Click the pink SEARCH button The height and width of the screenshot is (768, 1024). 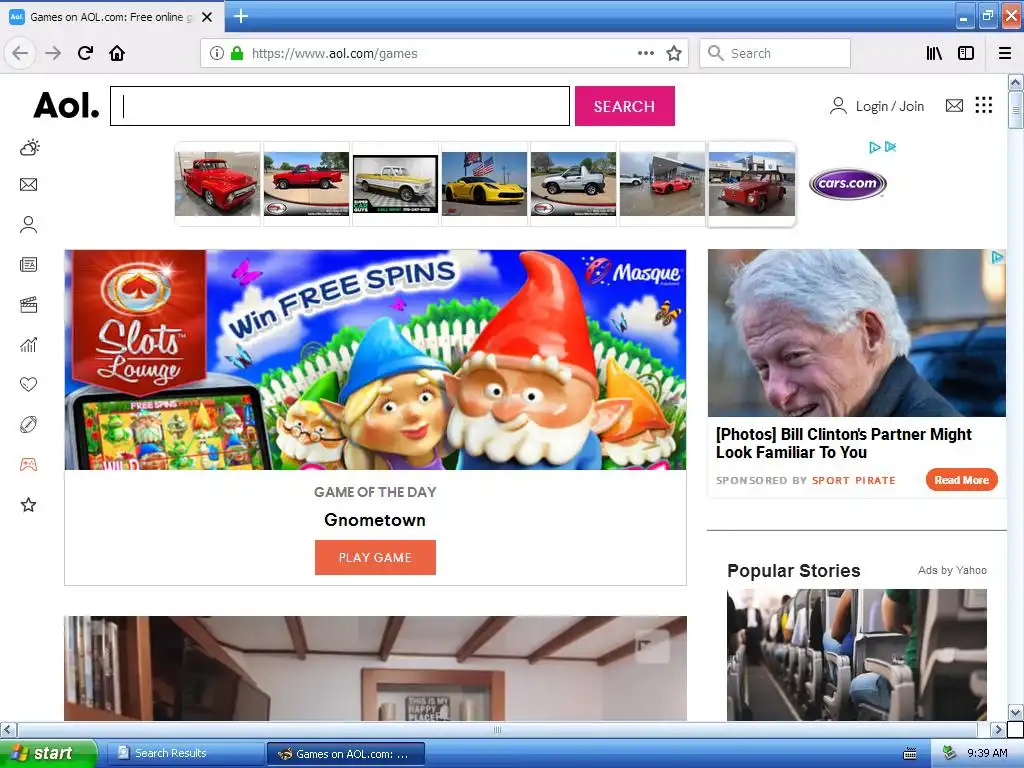point(624,106)
